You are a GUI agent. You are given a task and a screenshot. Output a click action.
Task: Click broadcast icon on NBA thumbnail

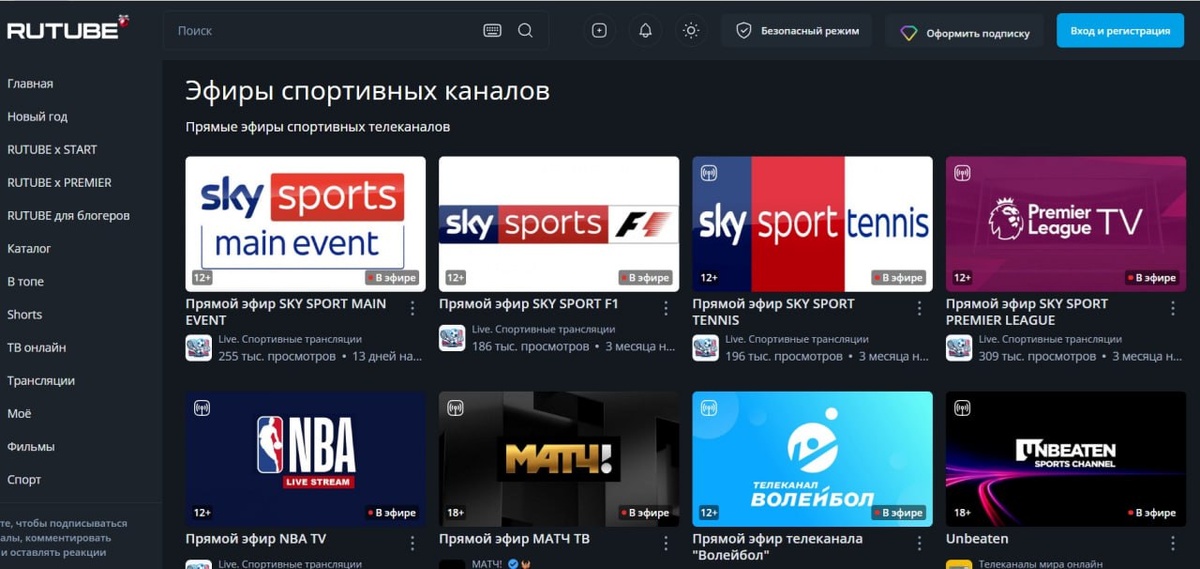(x=202, y=408)
